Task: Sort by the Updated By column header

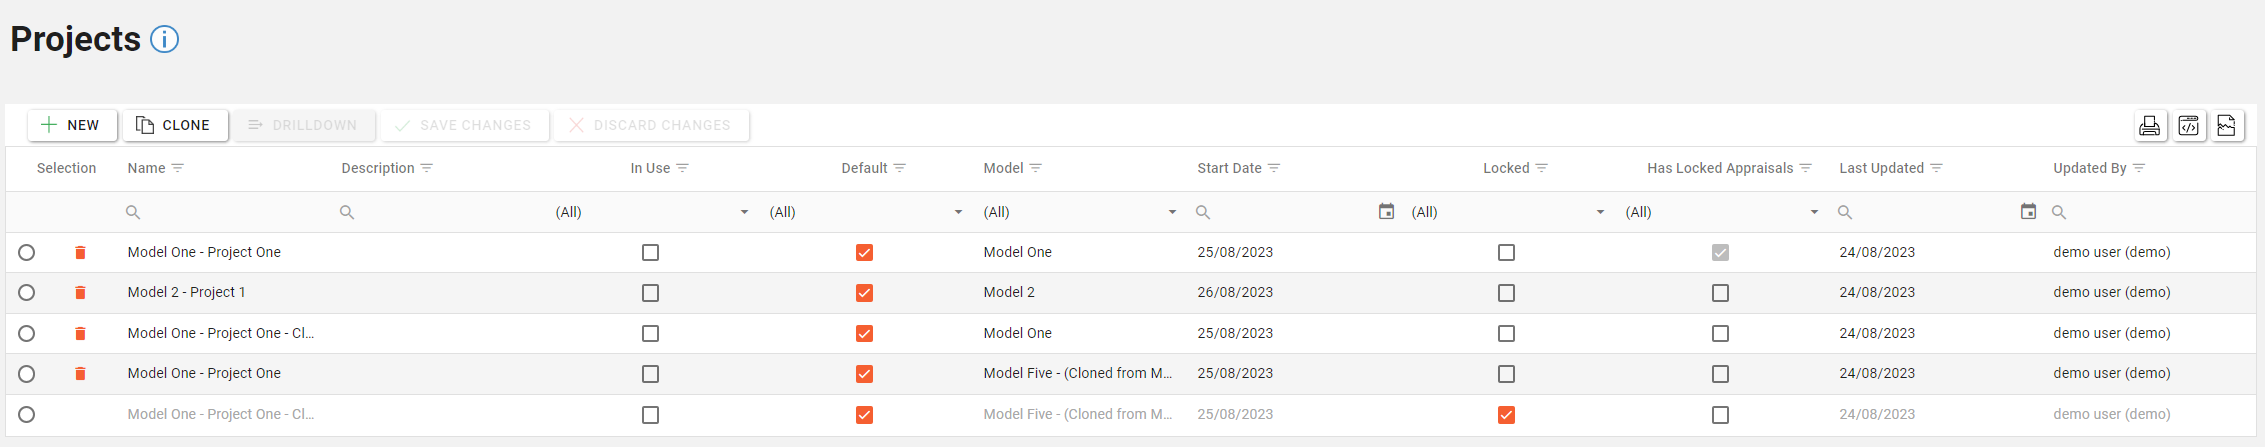Action: (x=2089, y=168)
